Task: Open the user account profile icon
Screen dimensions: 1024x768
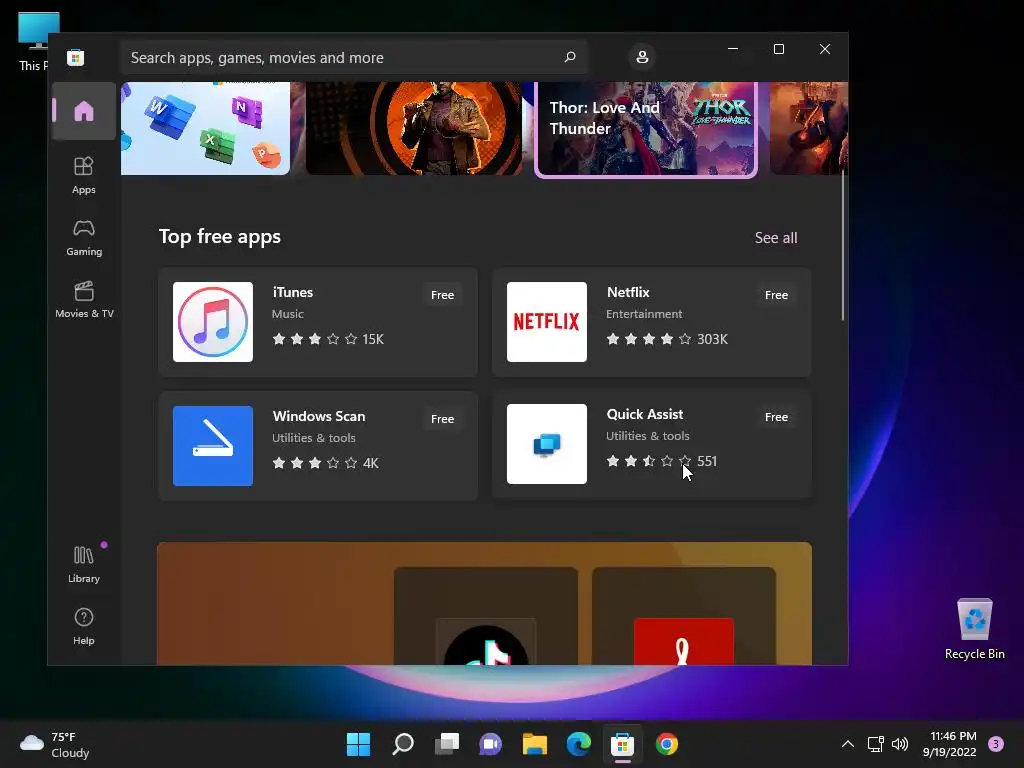Action: coord(642,57)
